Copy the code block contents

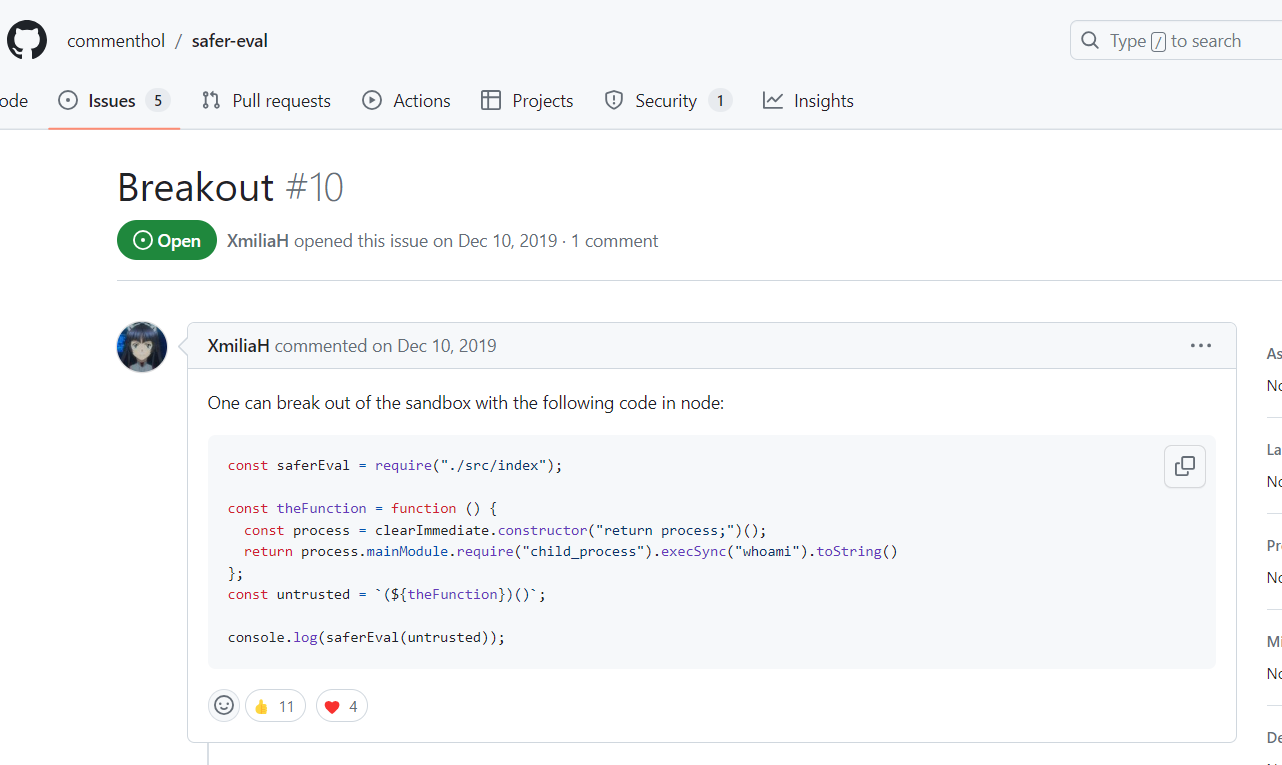[x=1185, y=466]
